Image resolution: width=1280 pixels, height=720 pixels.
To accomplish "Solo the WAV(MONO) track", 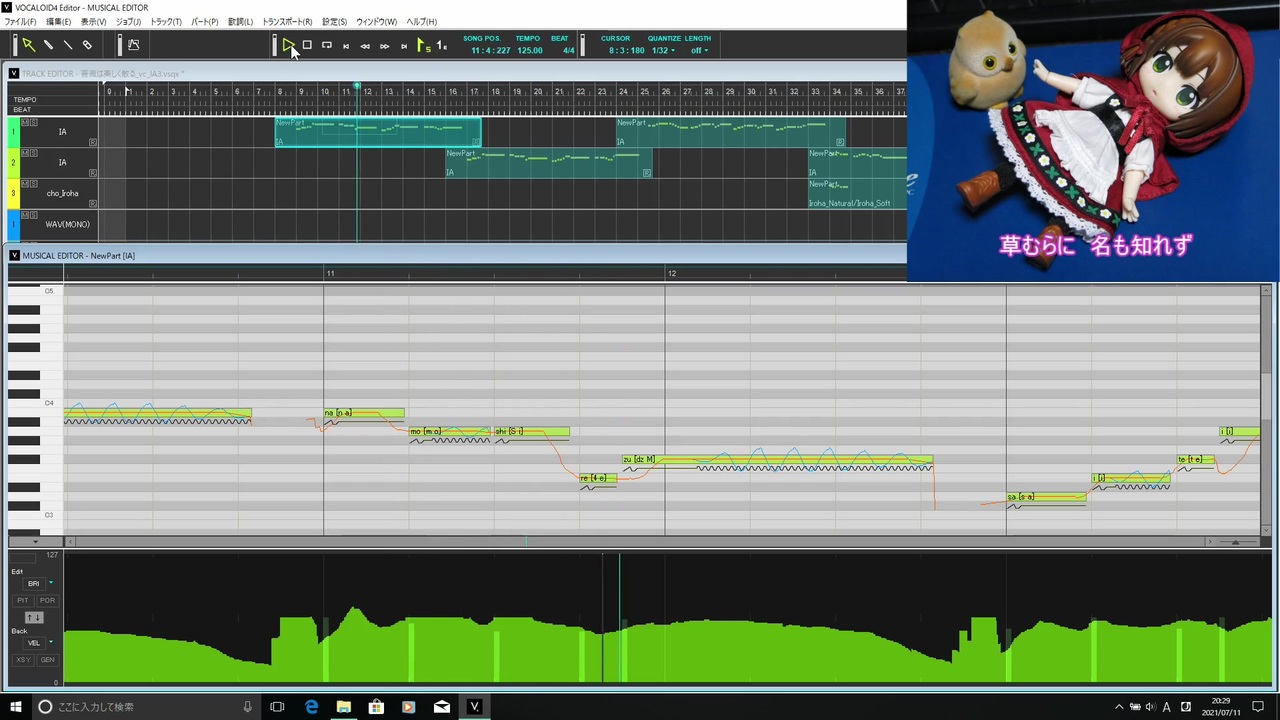I will coord(34,214).
